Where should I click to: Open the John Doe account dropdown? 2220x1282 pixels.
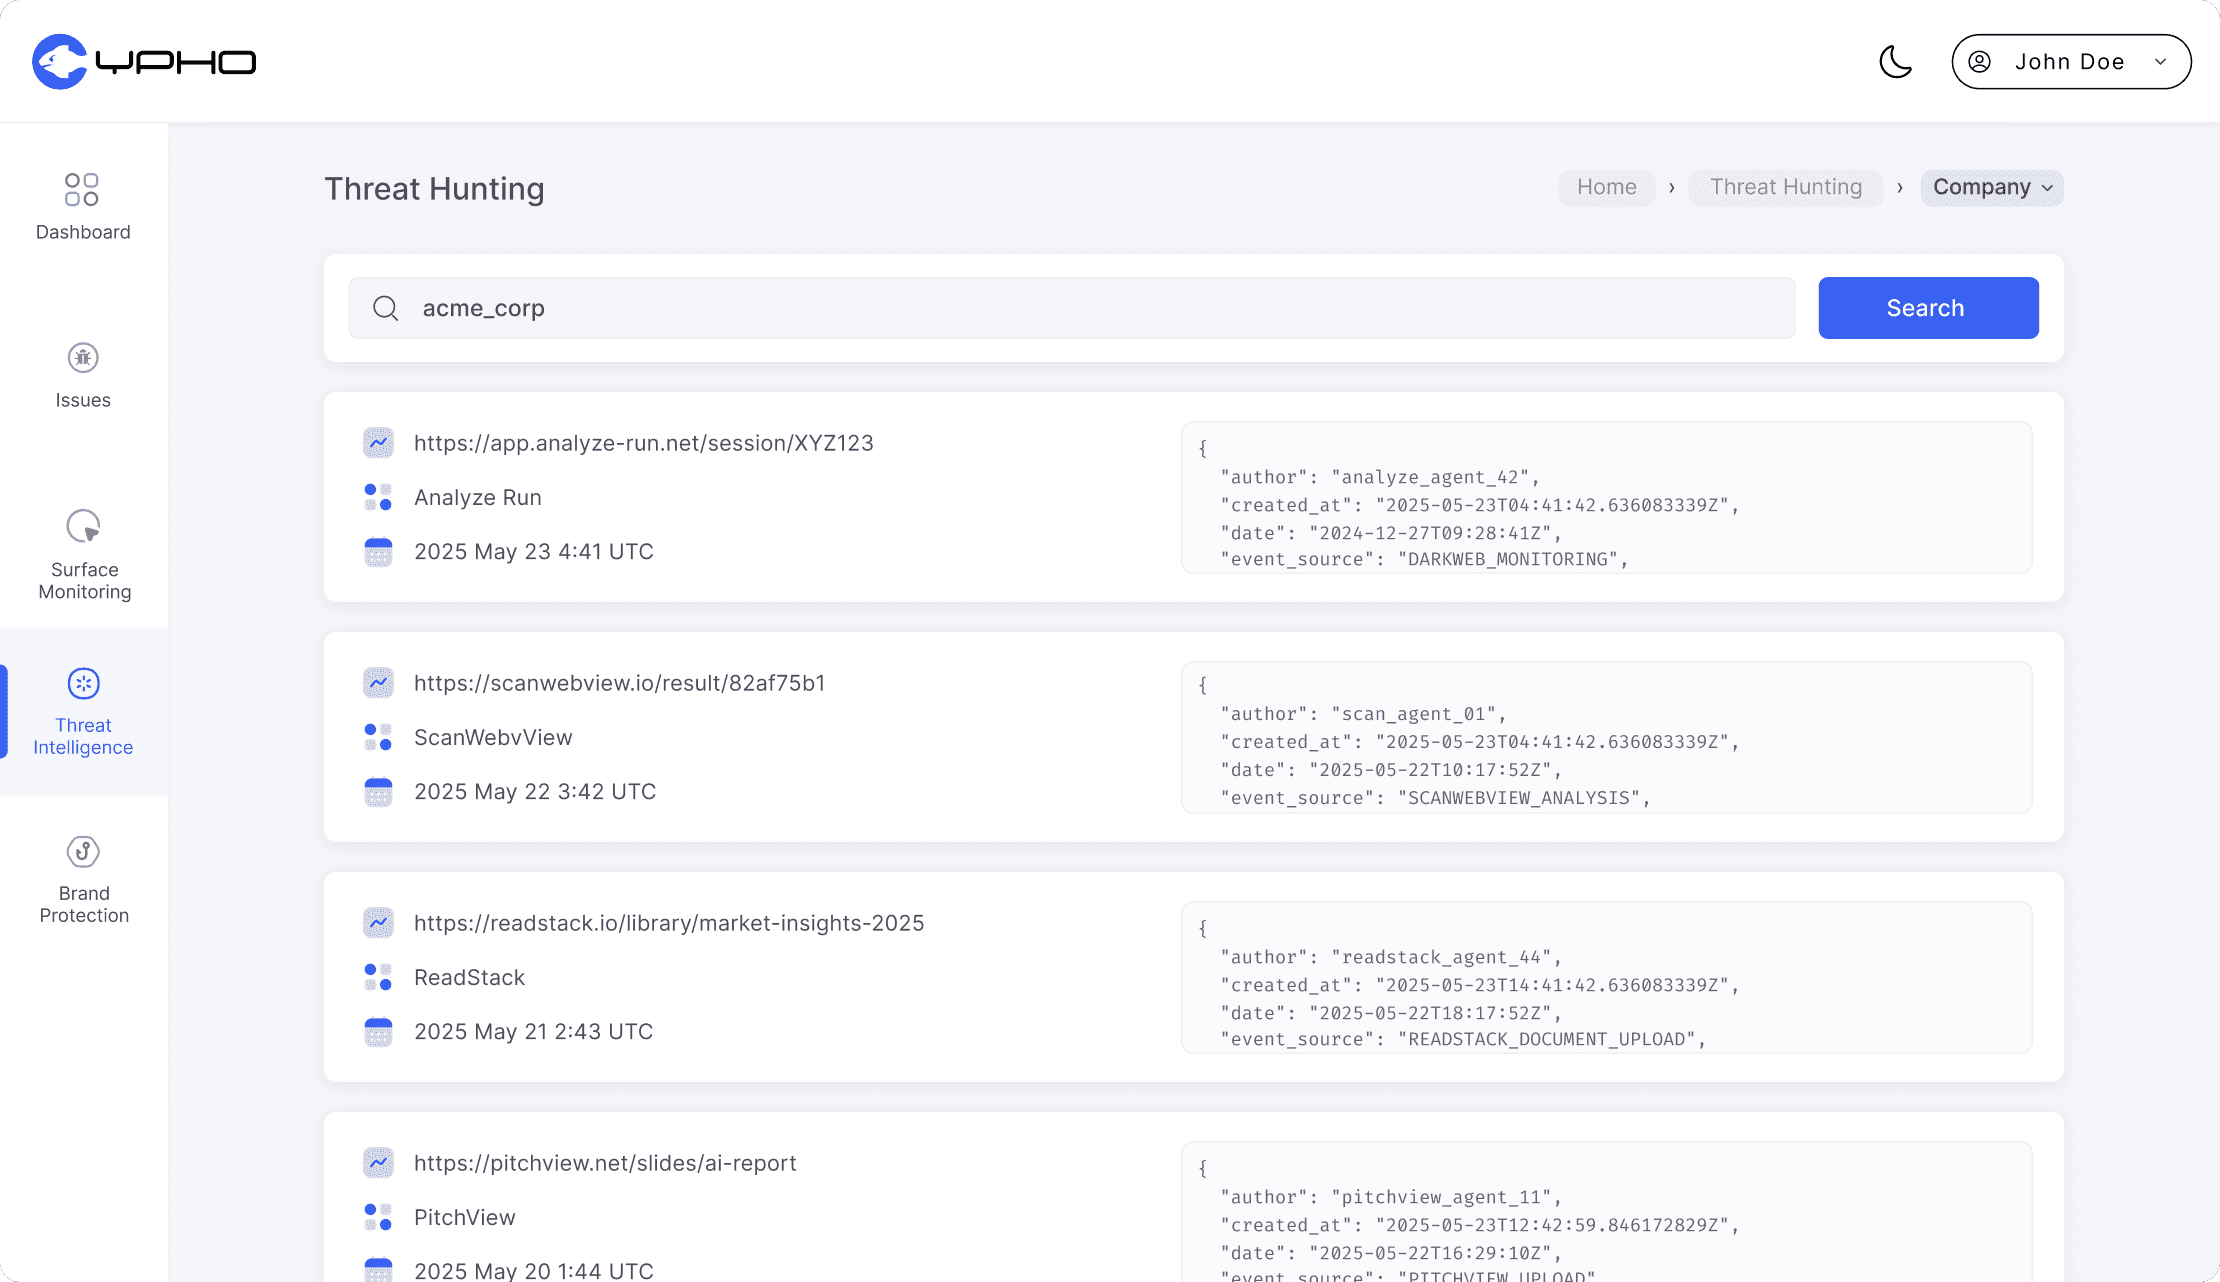tap(2071, 62)
